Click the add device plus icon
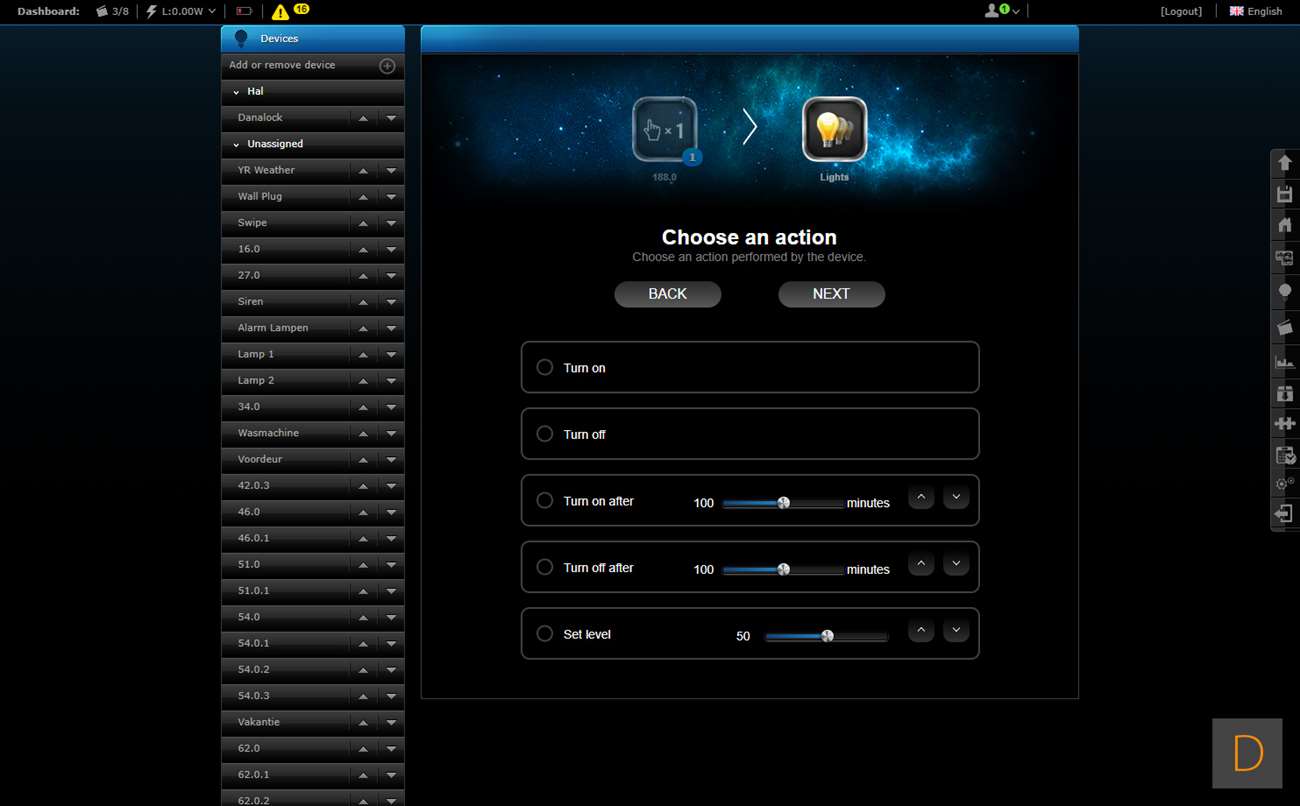Screen dimensions: 1300x806 pyautogui.click(x=387, y=66)
